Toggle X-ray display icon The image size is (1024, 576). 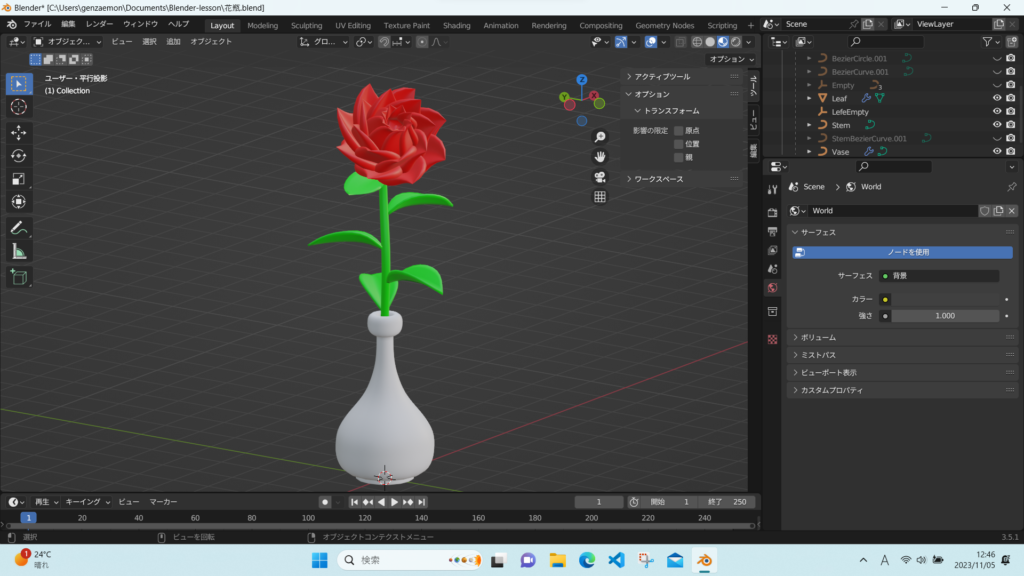coord(680,42)
